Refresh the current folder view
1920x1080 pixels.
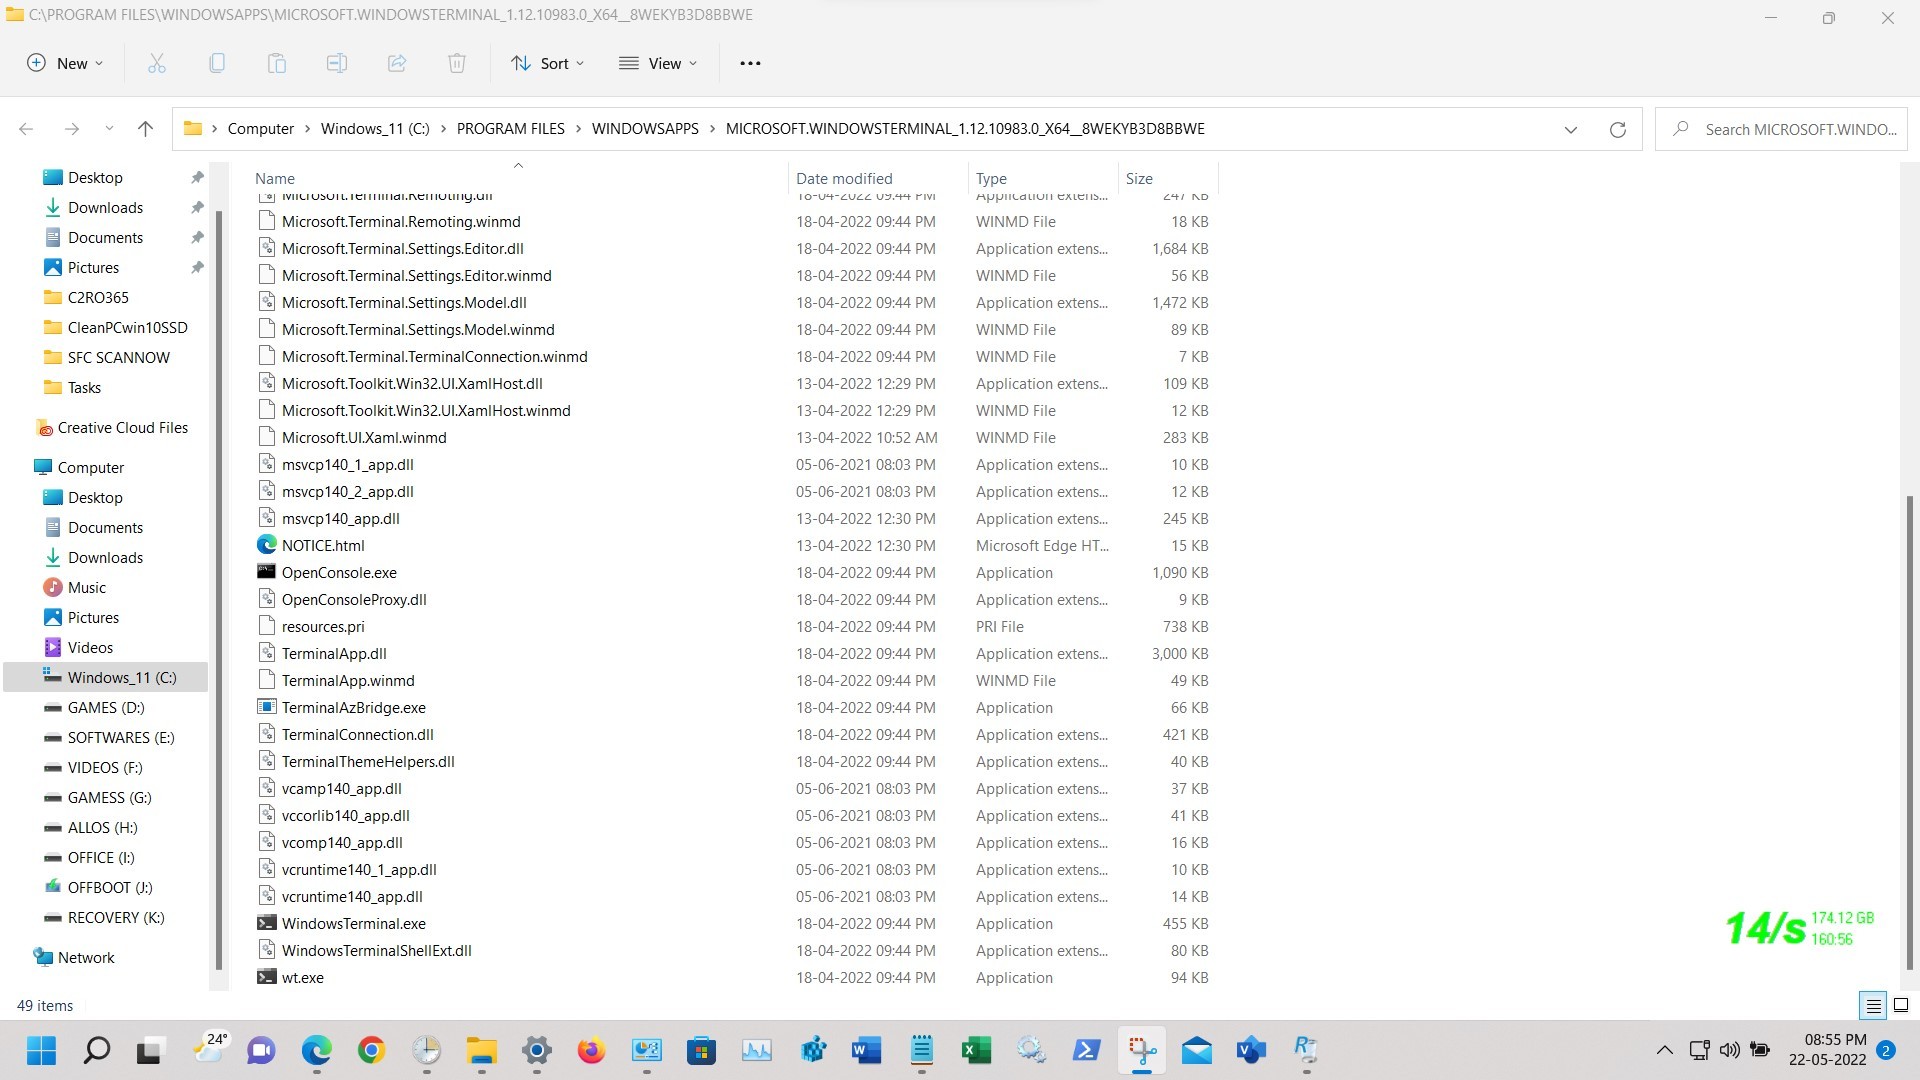point(1617,129)
